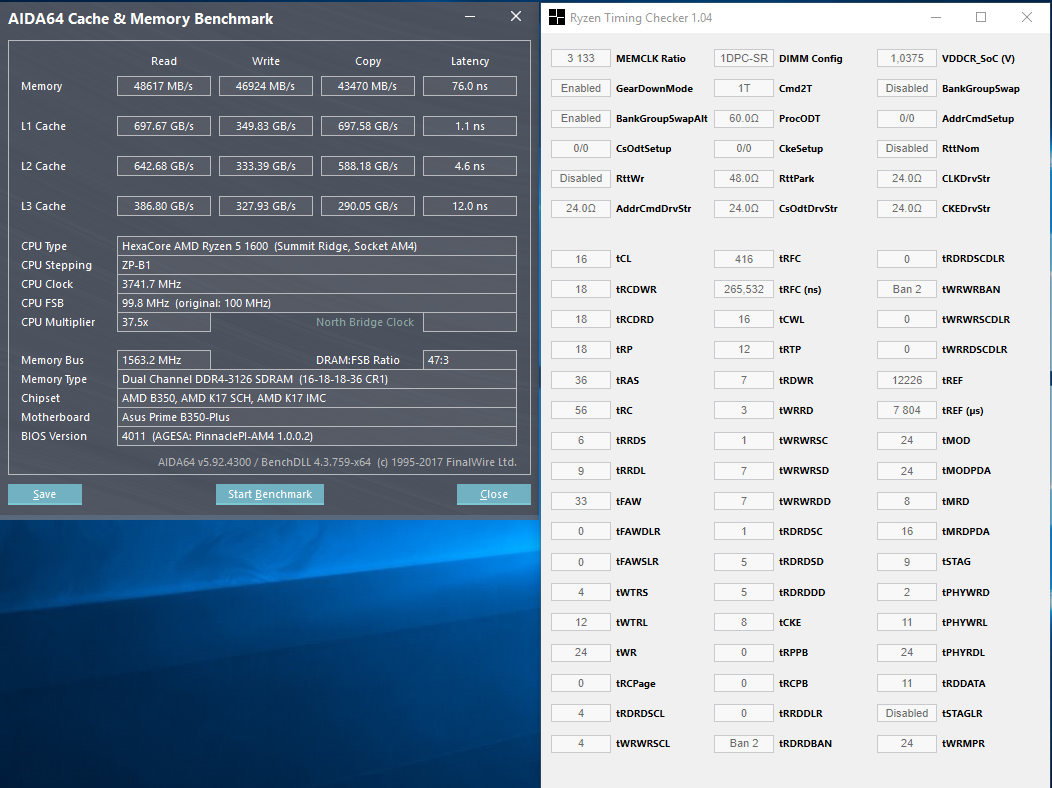Click the GearDownMode Enabled value
Viewport: 1052px width, 788px height.
581,89
